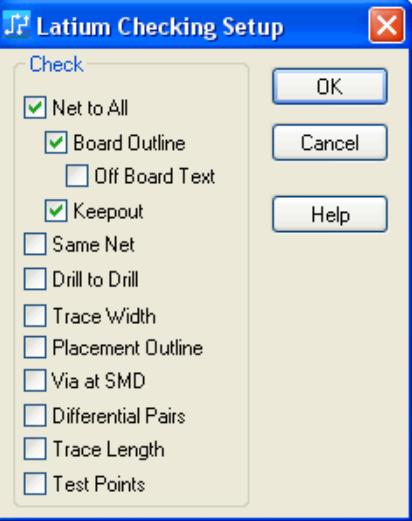Disable the Board Outline check
This screenshot has height=521, width=412.
coord(56,142)
